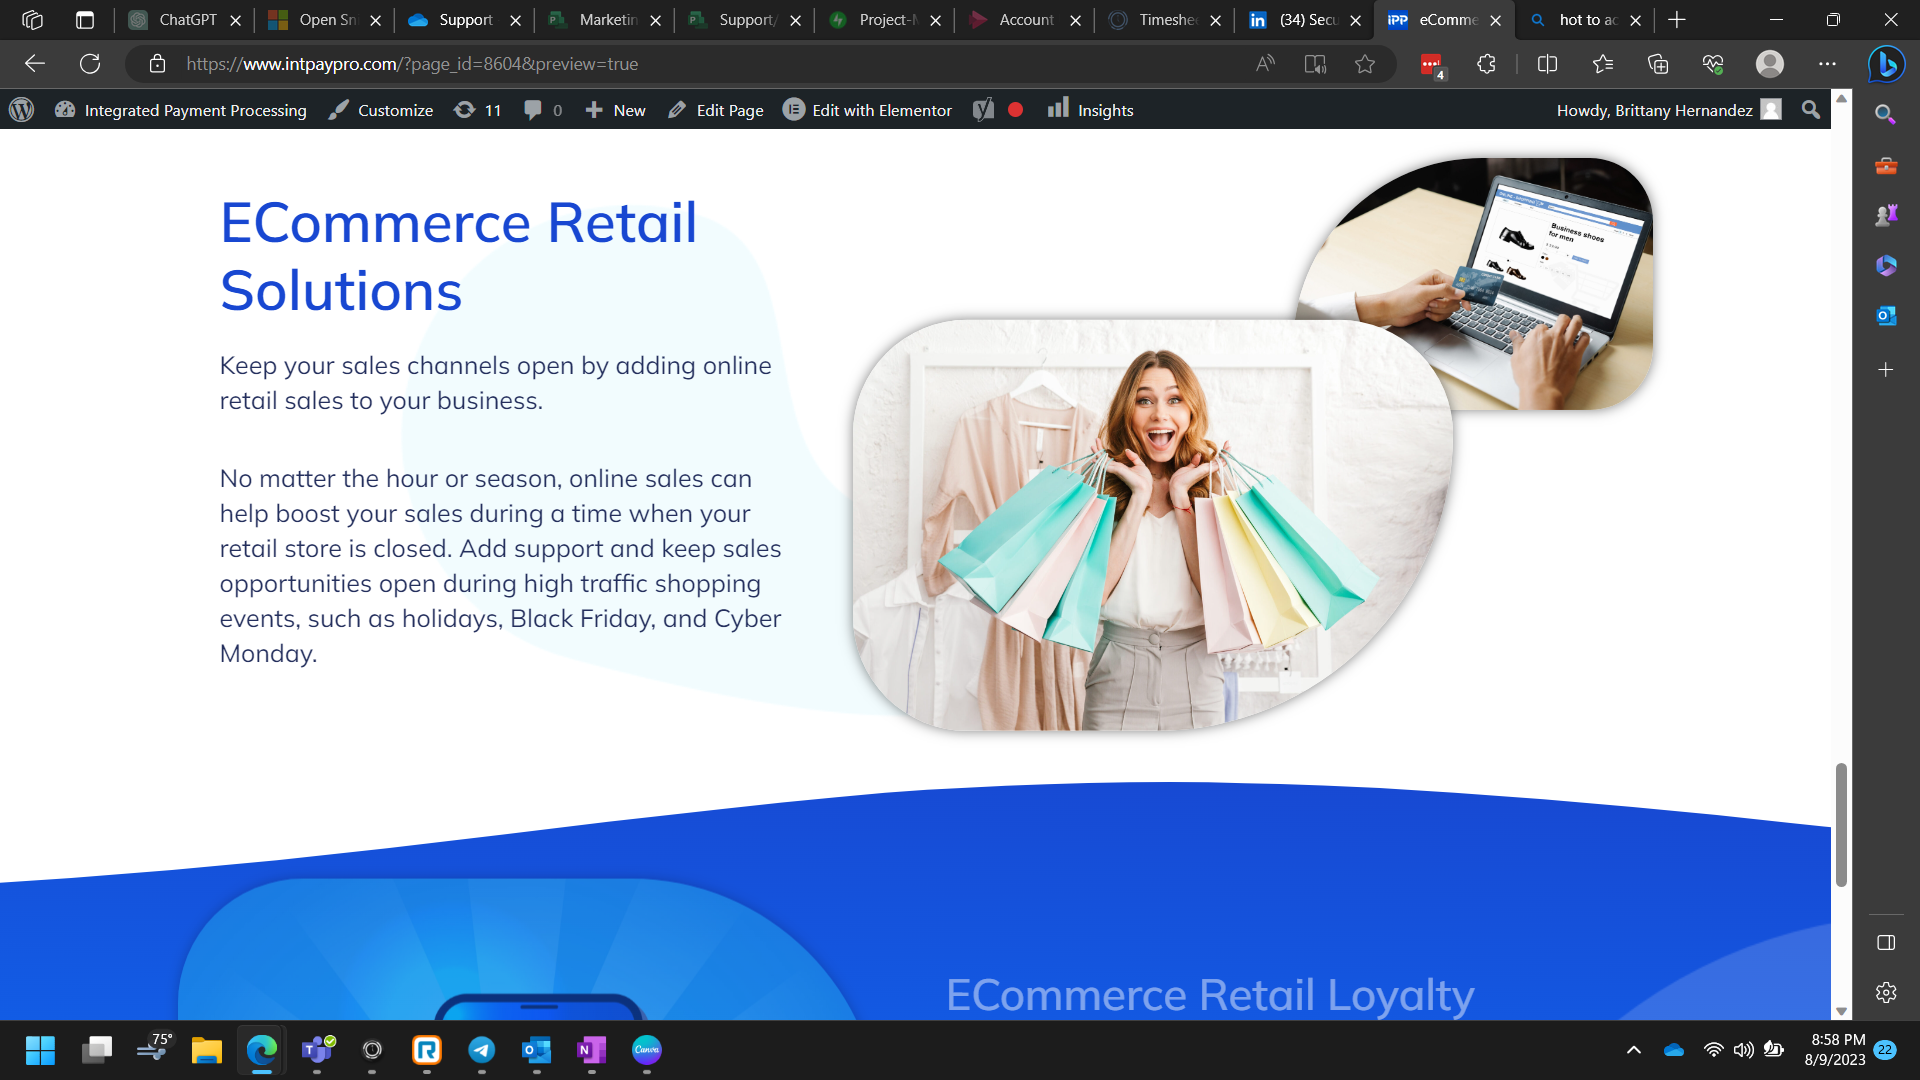Click the Yoast SEO icon in admin bar
Screen dimensions: 1920x1080
(984, 110)
